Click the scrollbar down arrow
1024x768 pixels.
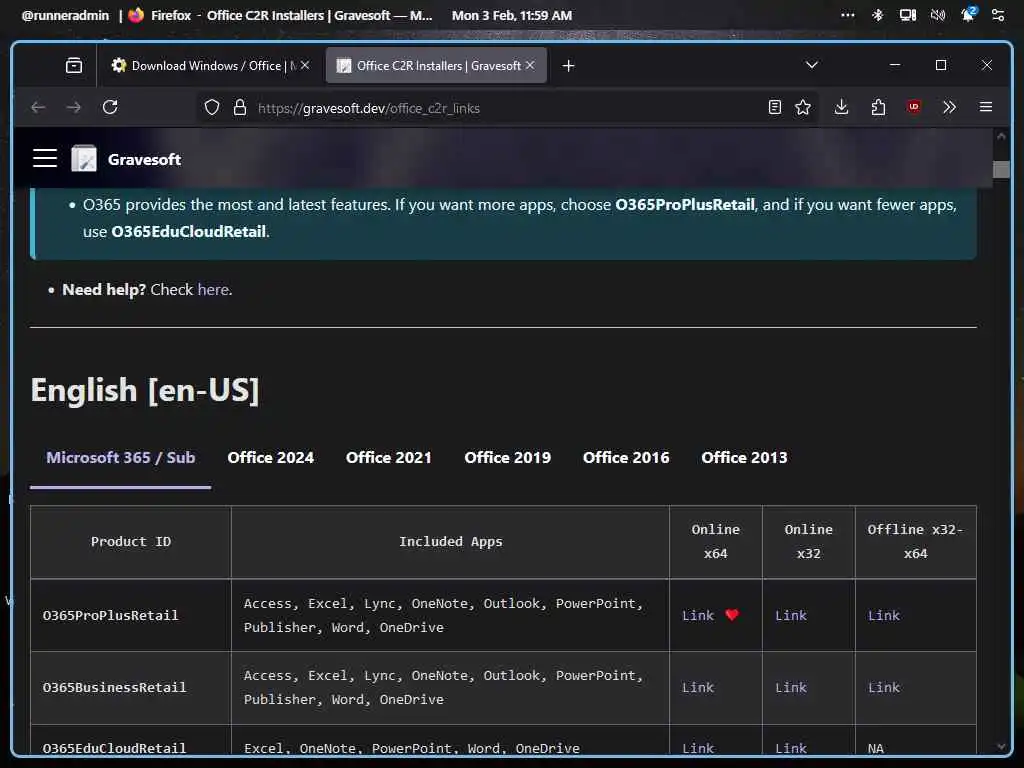[x=1000, y=746]
